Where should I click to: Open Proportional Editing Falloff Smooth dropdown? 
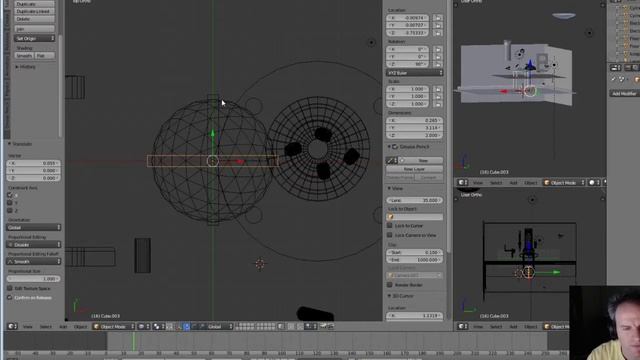click(x=34, y=262)
